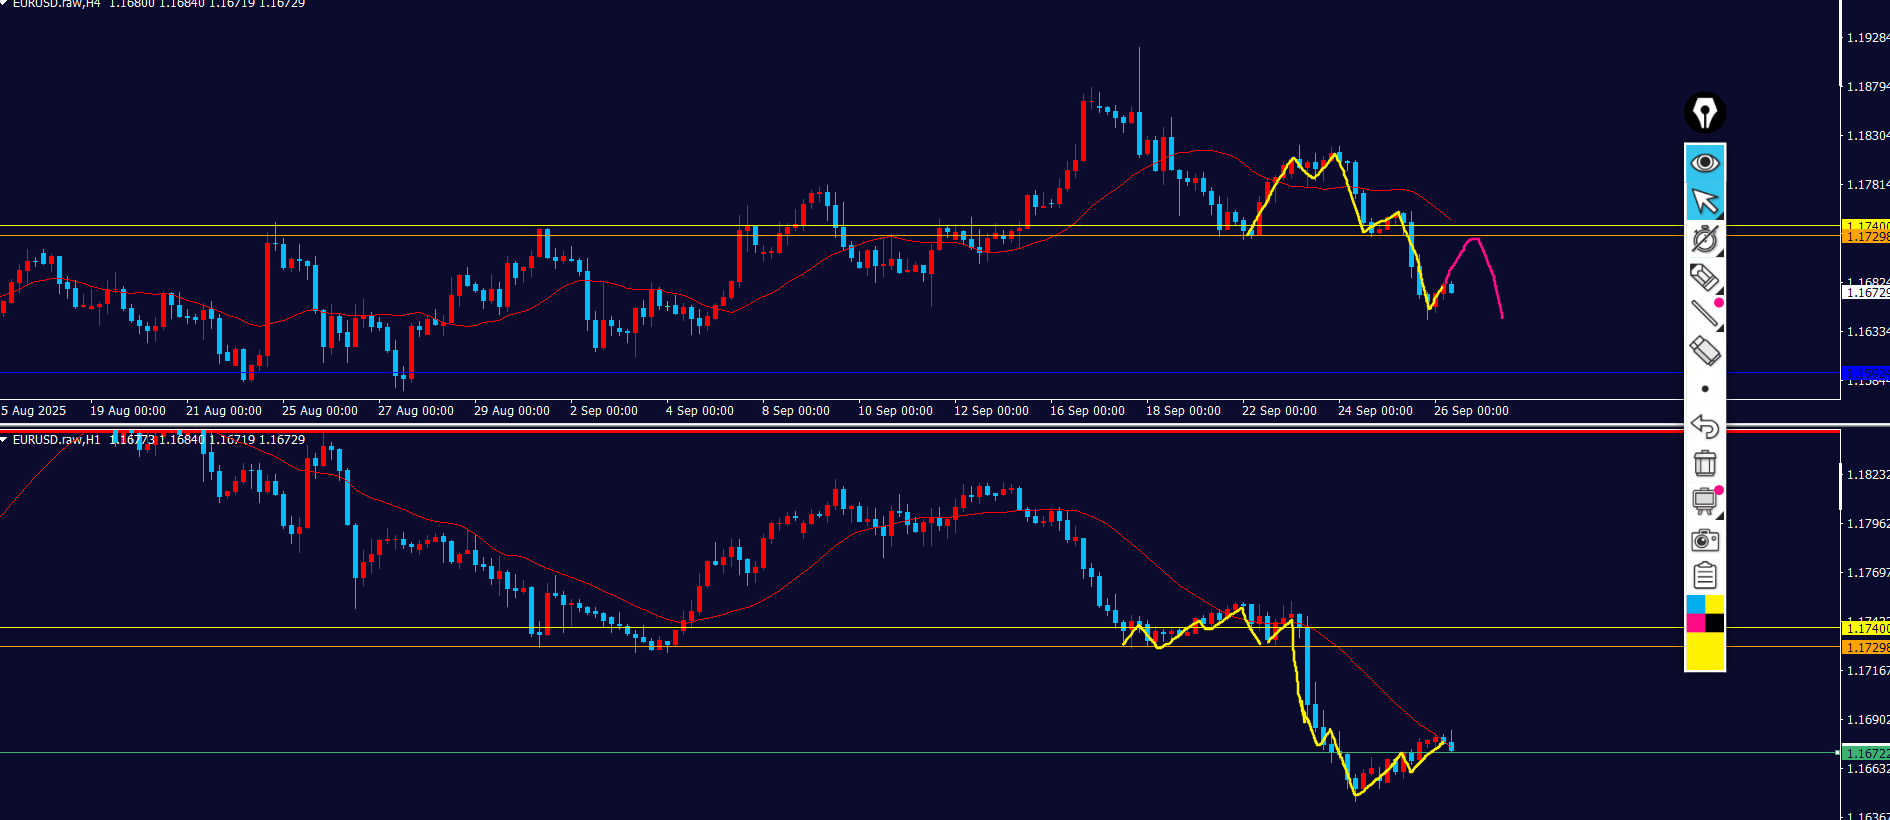Click the small dot brush size indicator

point(1705,389)
